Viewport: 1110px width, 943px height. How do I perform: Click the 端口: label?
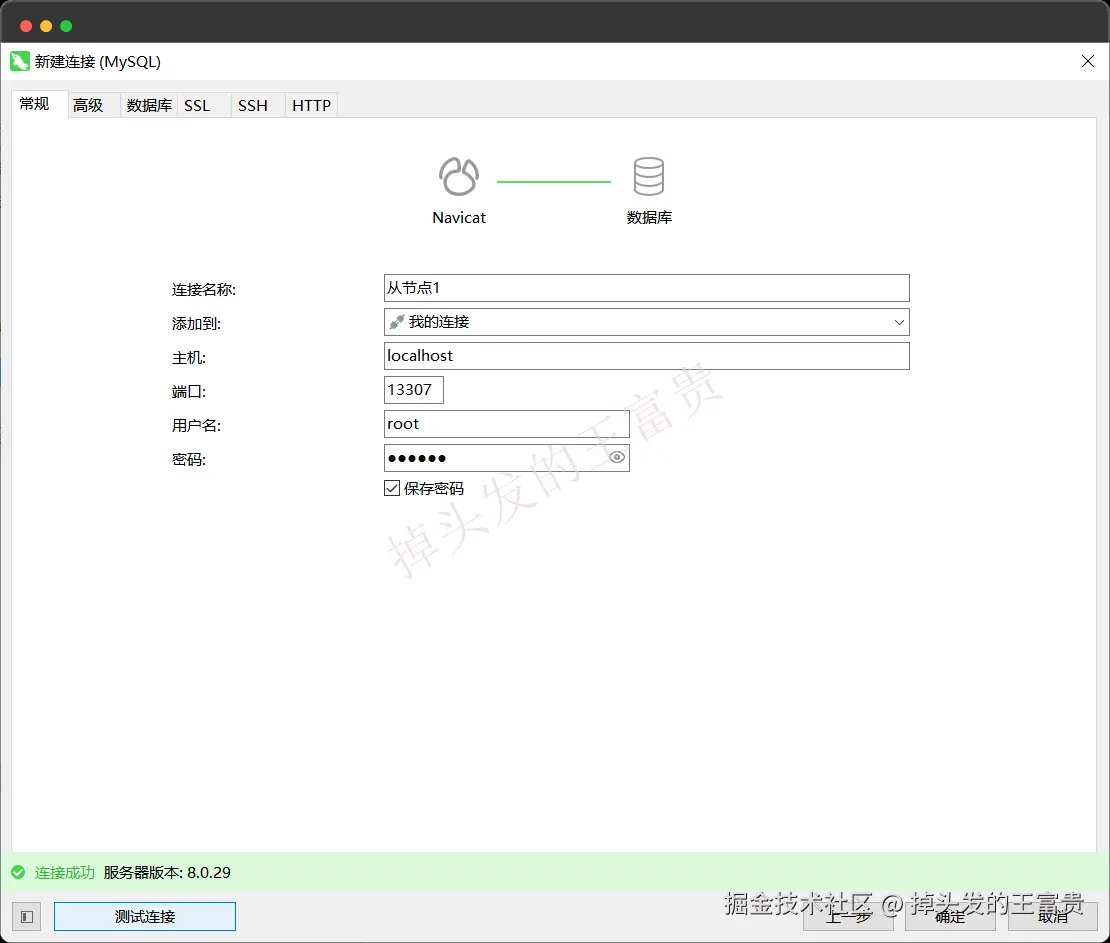pos(189,392)
